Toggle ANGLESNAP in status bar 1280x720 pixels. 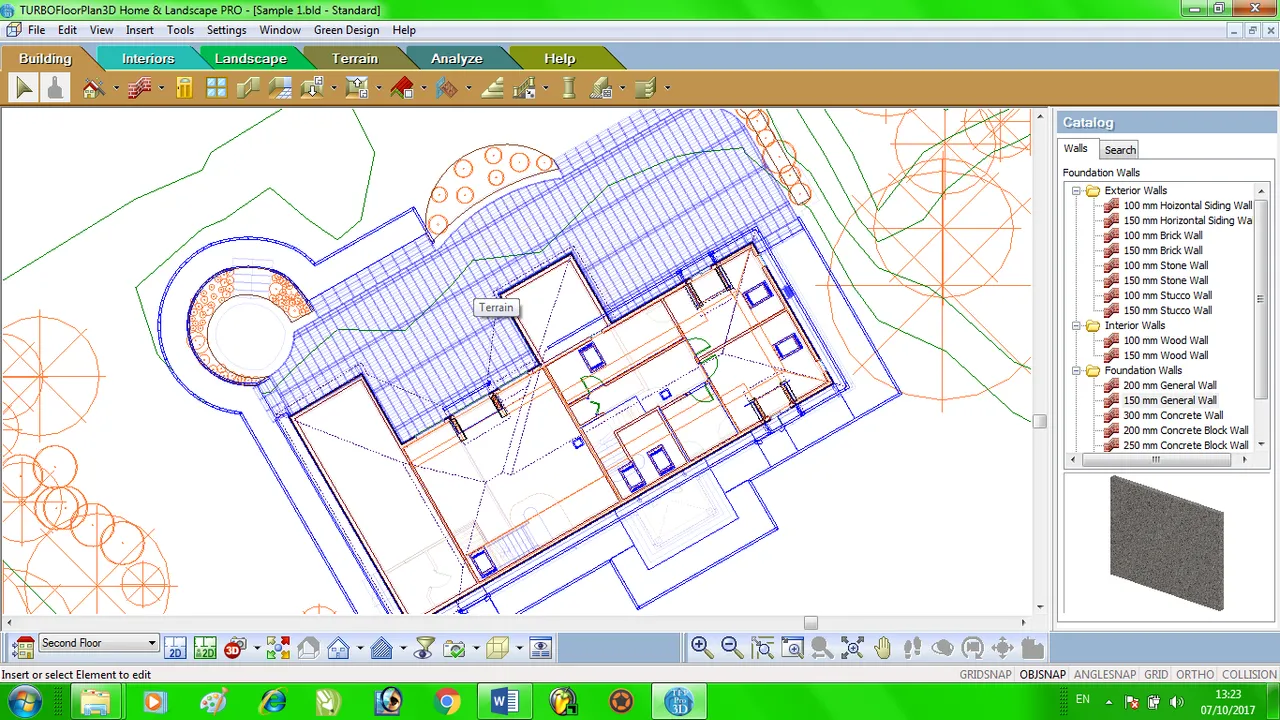click(1105, 675)
